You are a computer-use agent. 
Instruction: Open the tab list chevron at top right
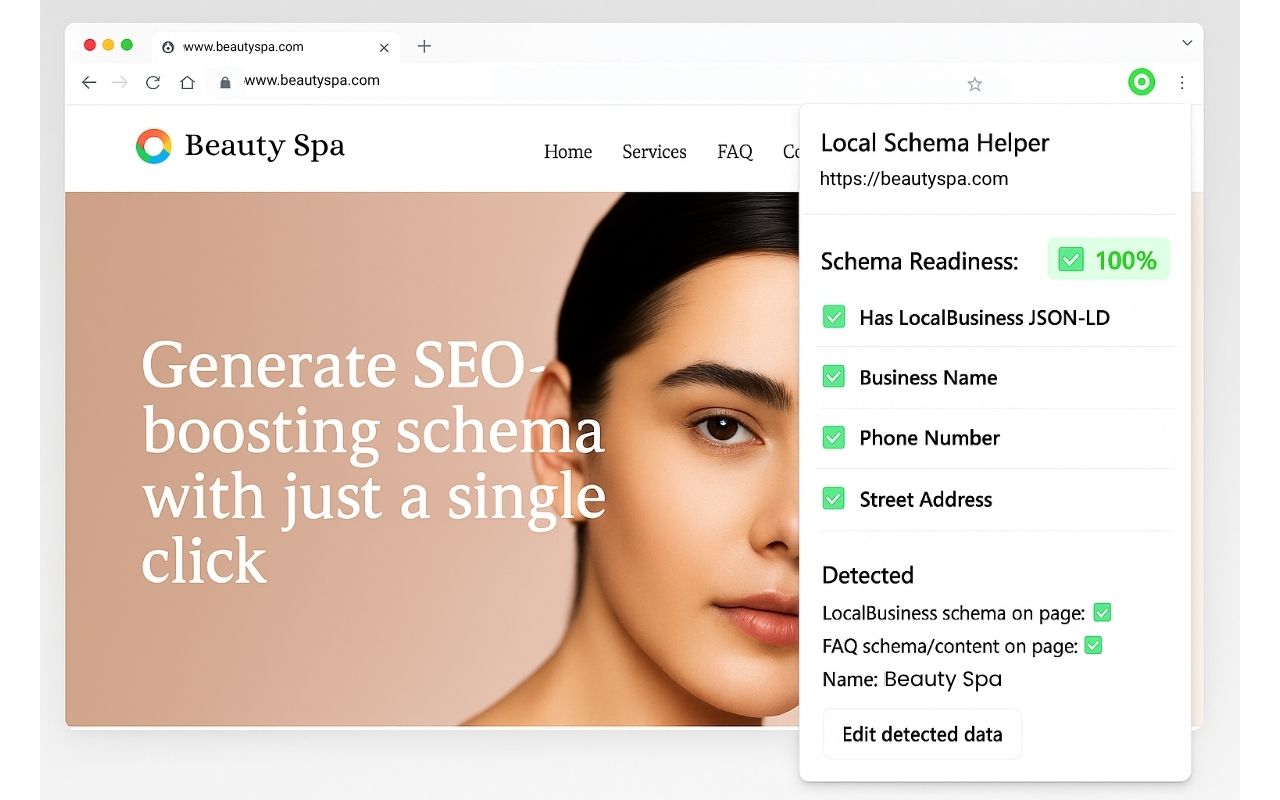tap(1187, 43)
